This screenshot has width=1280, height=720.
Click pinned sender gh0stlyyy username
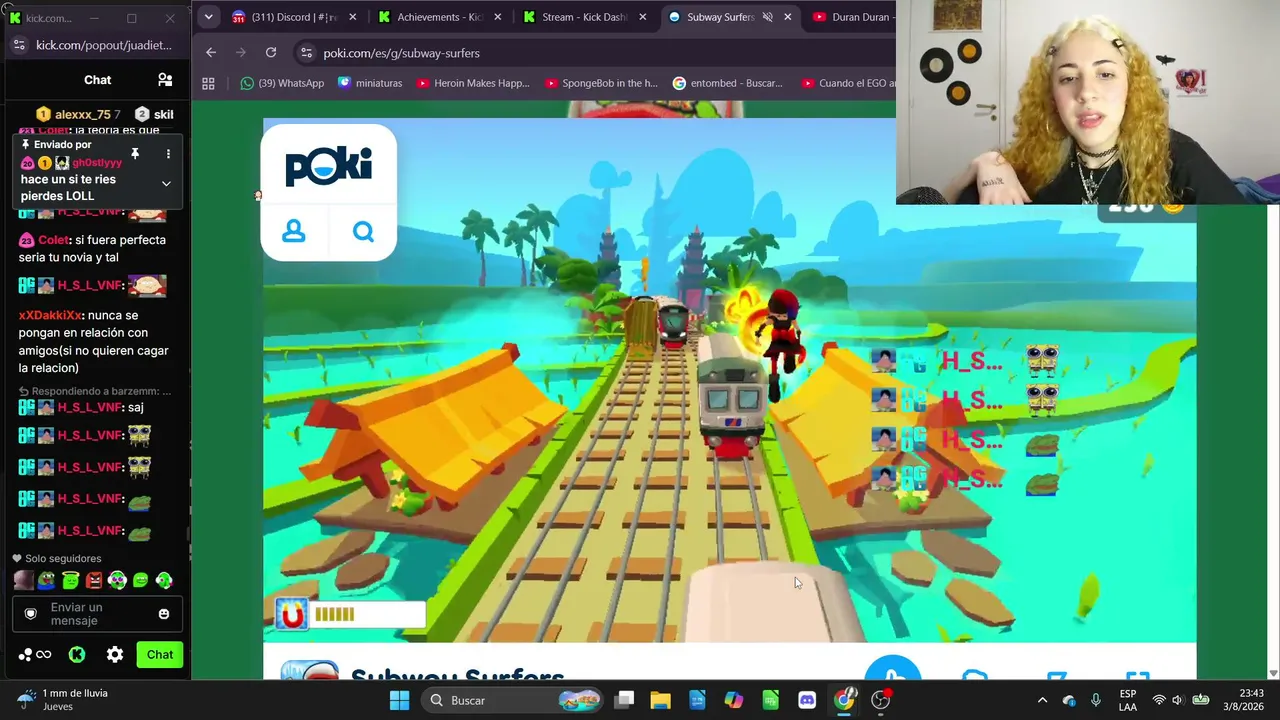pos(97,163)
